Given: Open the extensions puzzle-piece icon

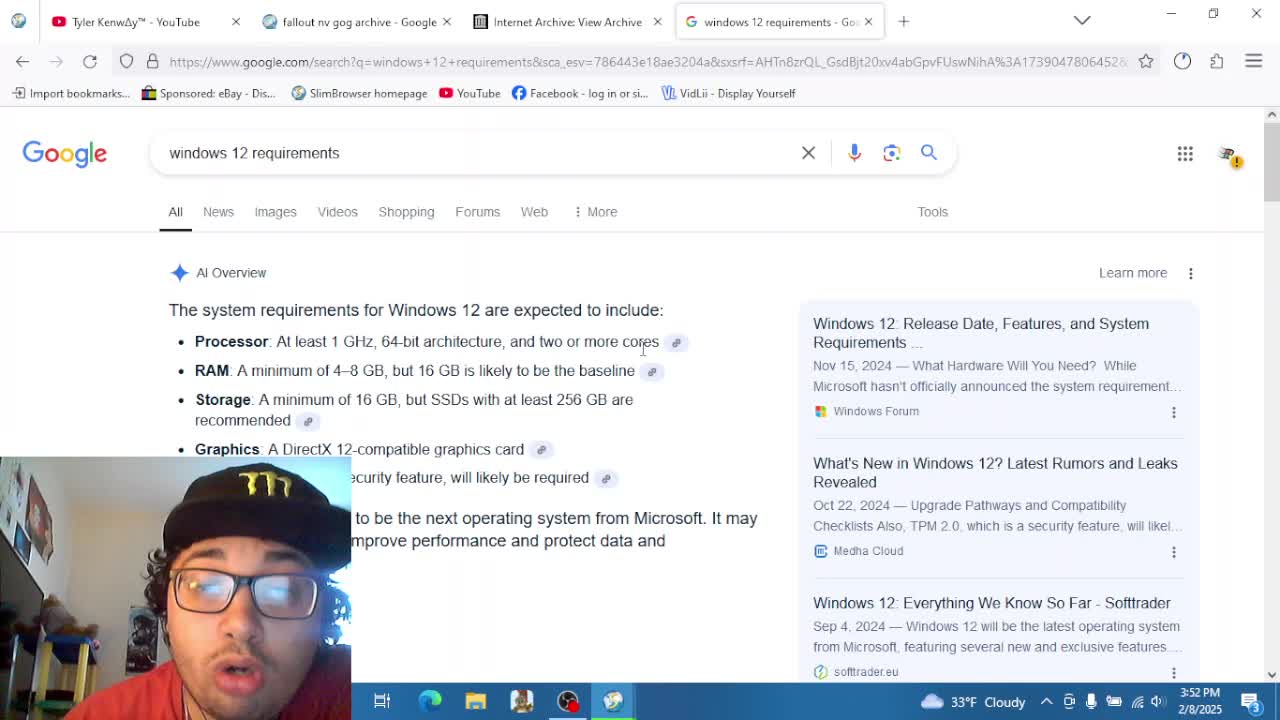Looking at the screenshot, I should 1217,62.
